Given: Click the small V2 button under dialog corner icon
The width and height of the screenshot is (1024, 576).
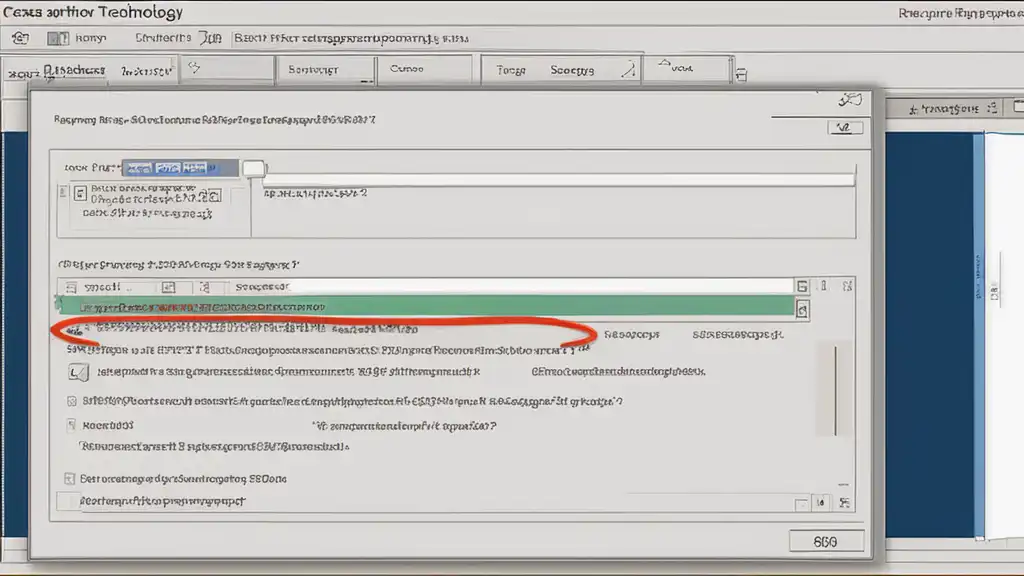Looking at the screenshot, I should click(845, 127).
